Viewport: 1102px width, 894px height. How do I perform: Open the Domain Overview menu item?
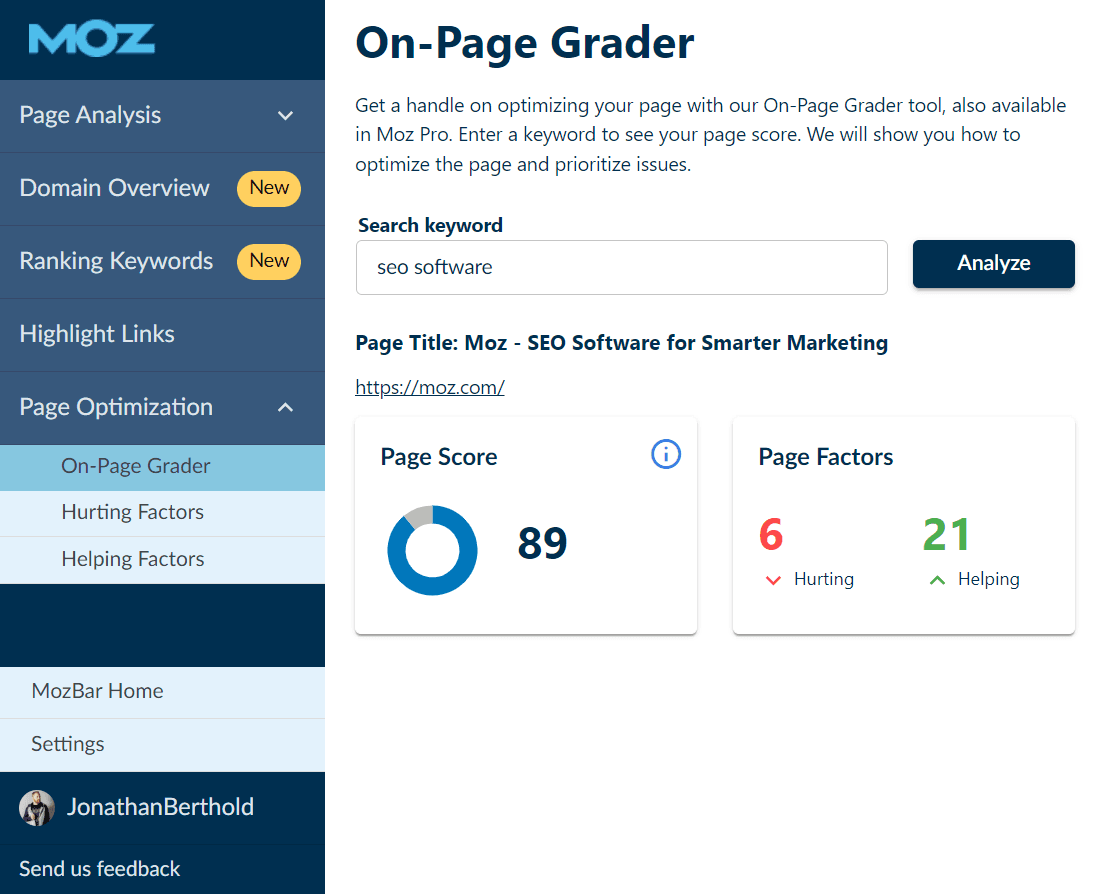coord(114,188)
